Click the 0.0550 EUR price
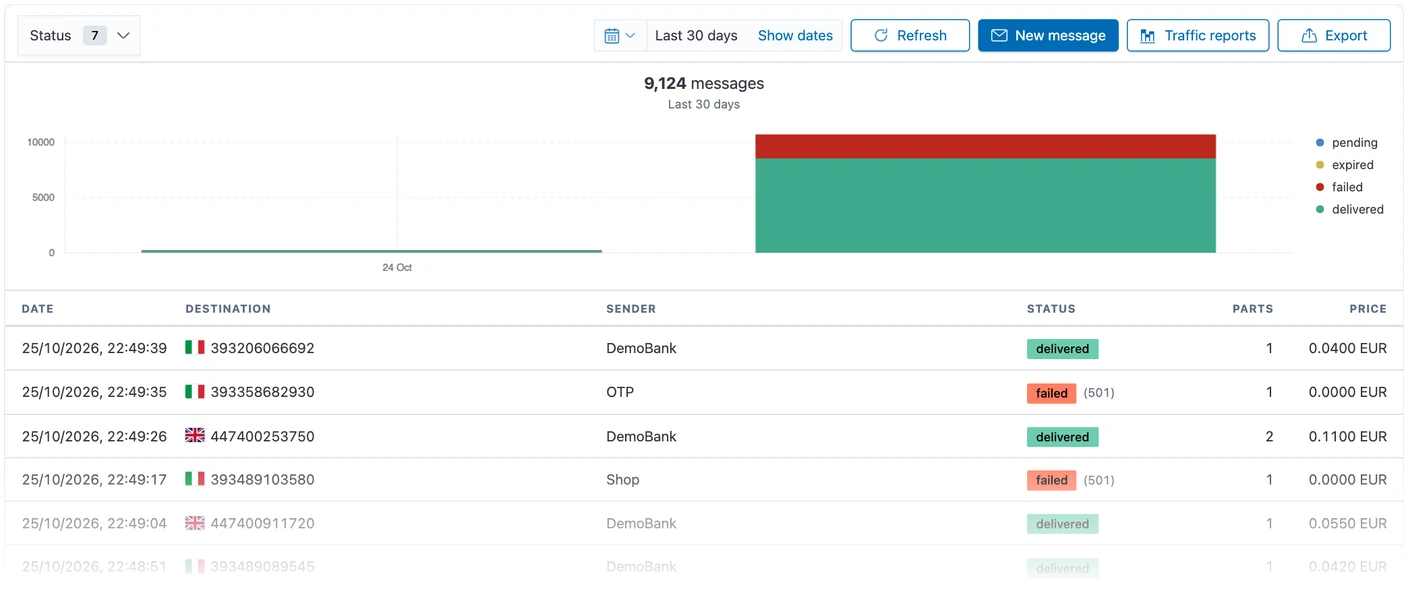The width and height of the screenshot is (1408, 592). tap(1347, 523)
